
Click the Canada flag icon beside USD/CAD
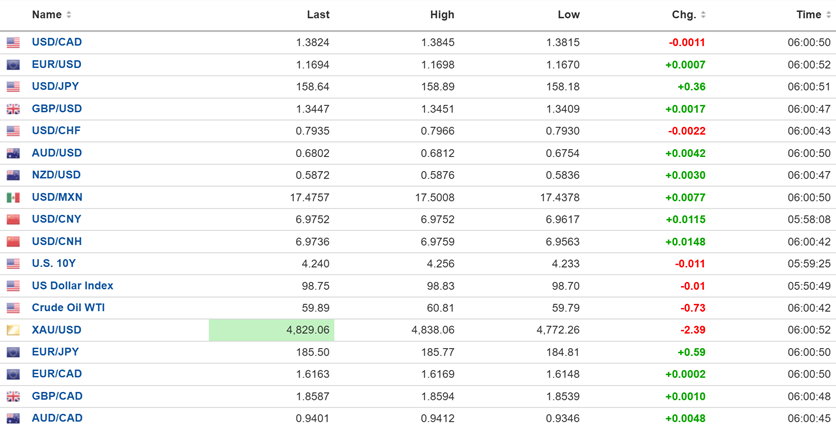point(13,43)
